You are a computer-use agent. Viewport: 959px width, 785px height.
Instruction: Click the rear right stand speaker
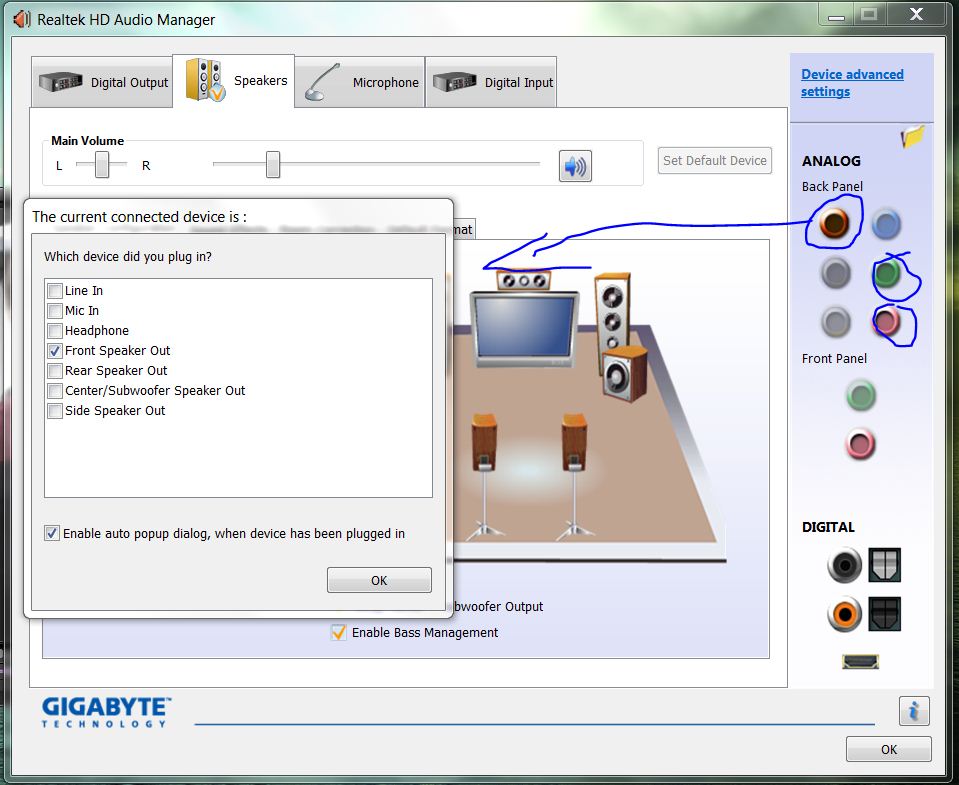574,477
